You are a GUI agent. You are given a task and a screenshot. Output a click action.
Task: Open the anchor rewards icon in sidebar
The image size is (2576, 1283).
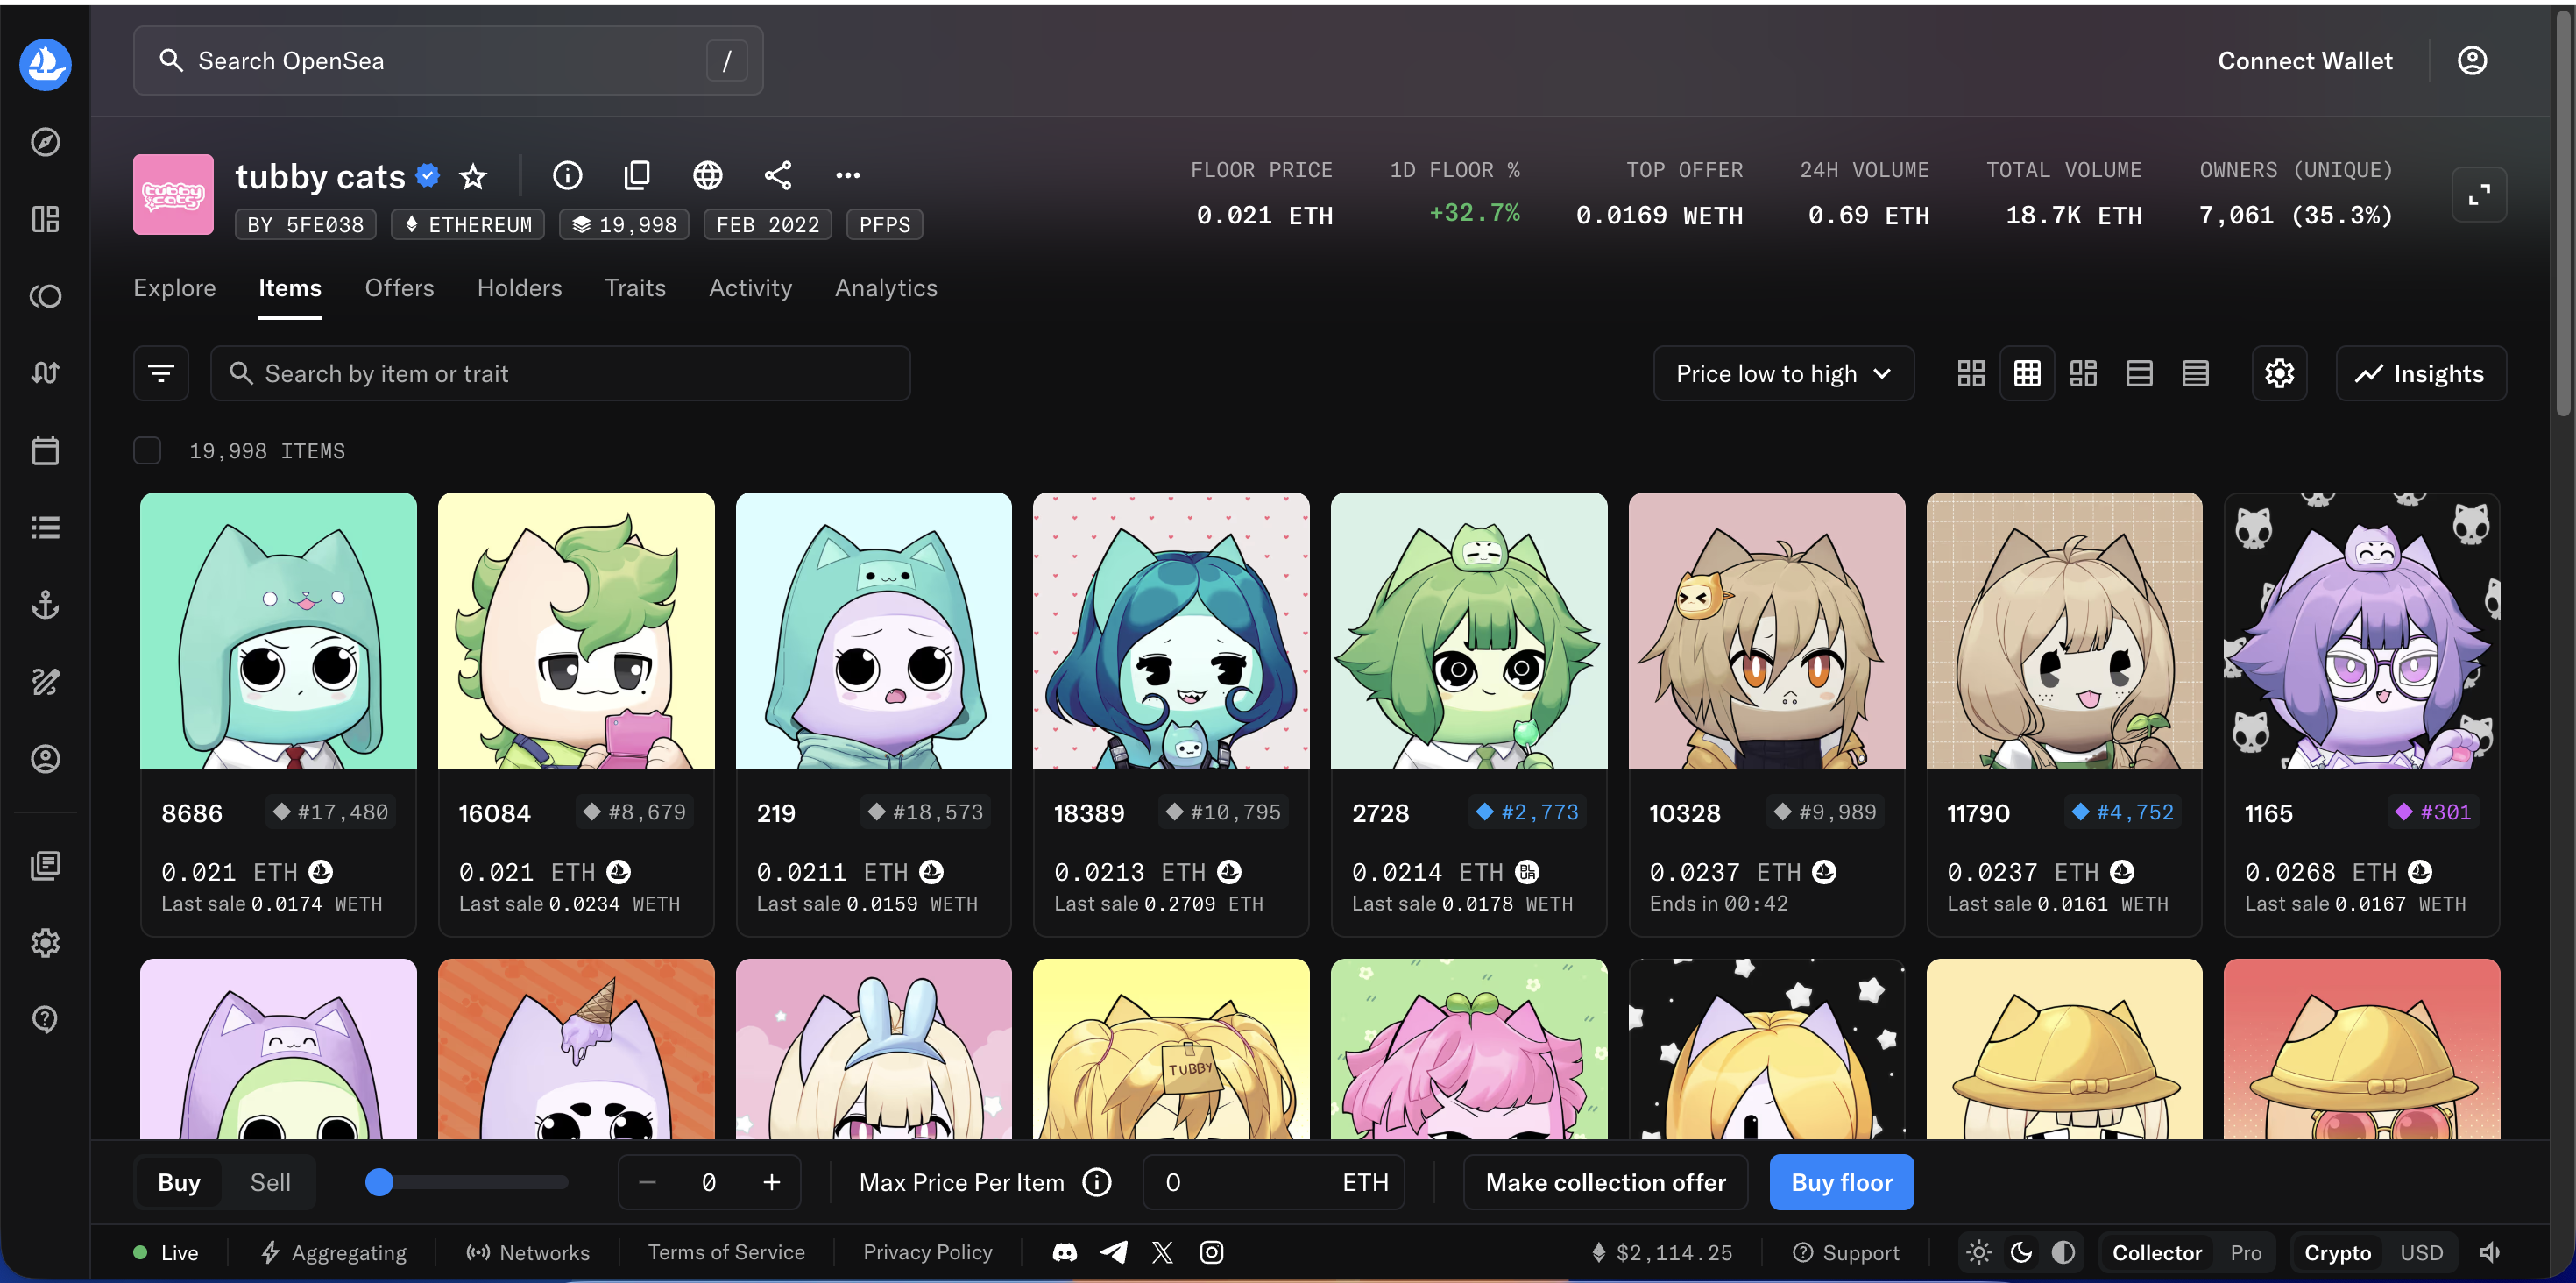(x=45, y=604)
